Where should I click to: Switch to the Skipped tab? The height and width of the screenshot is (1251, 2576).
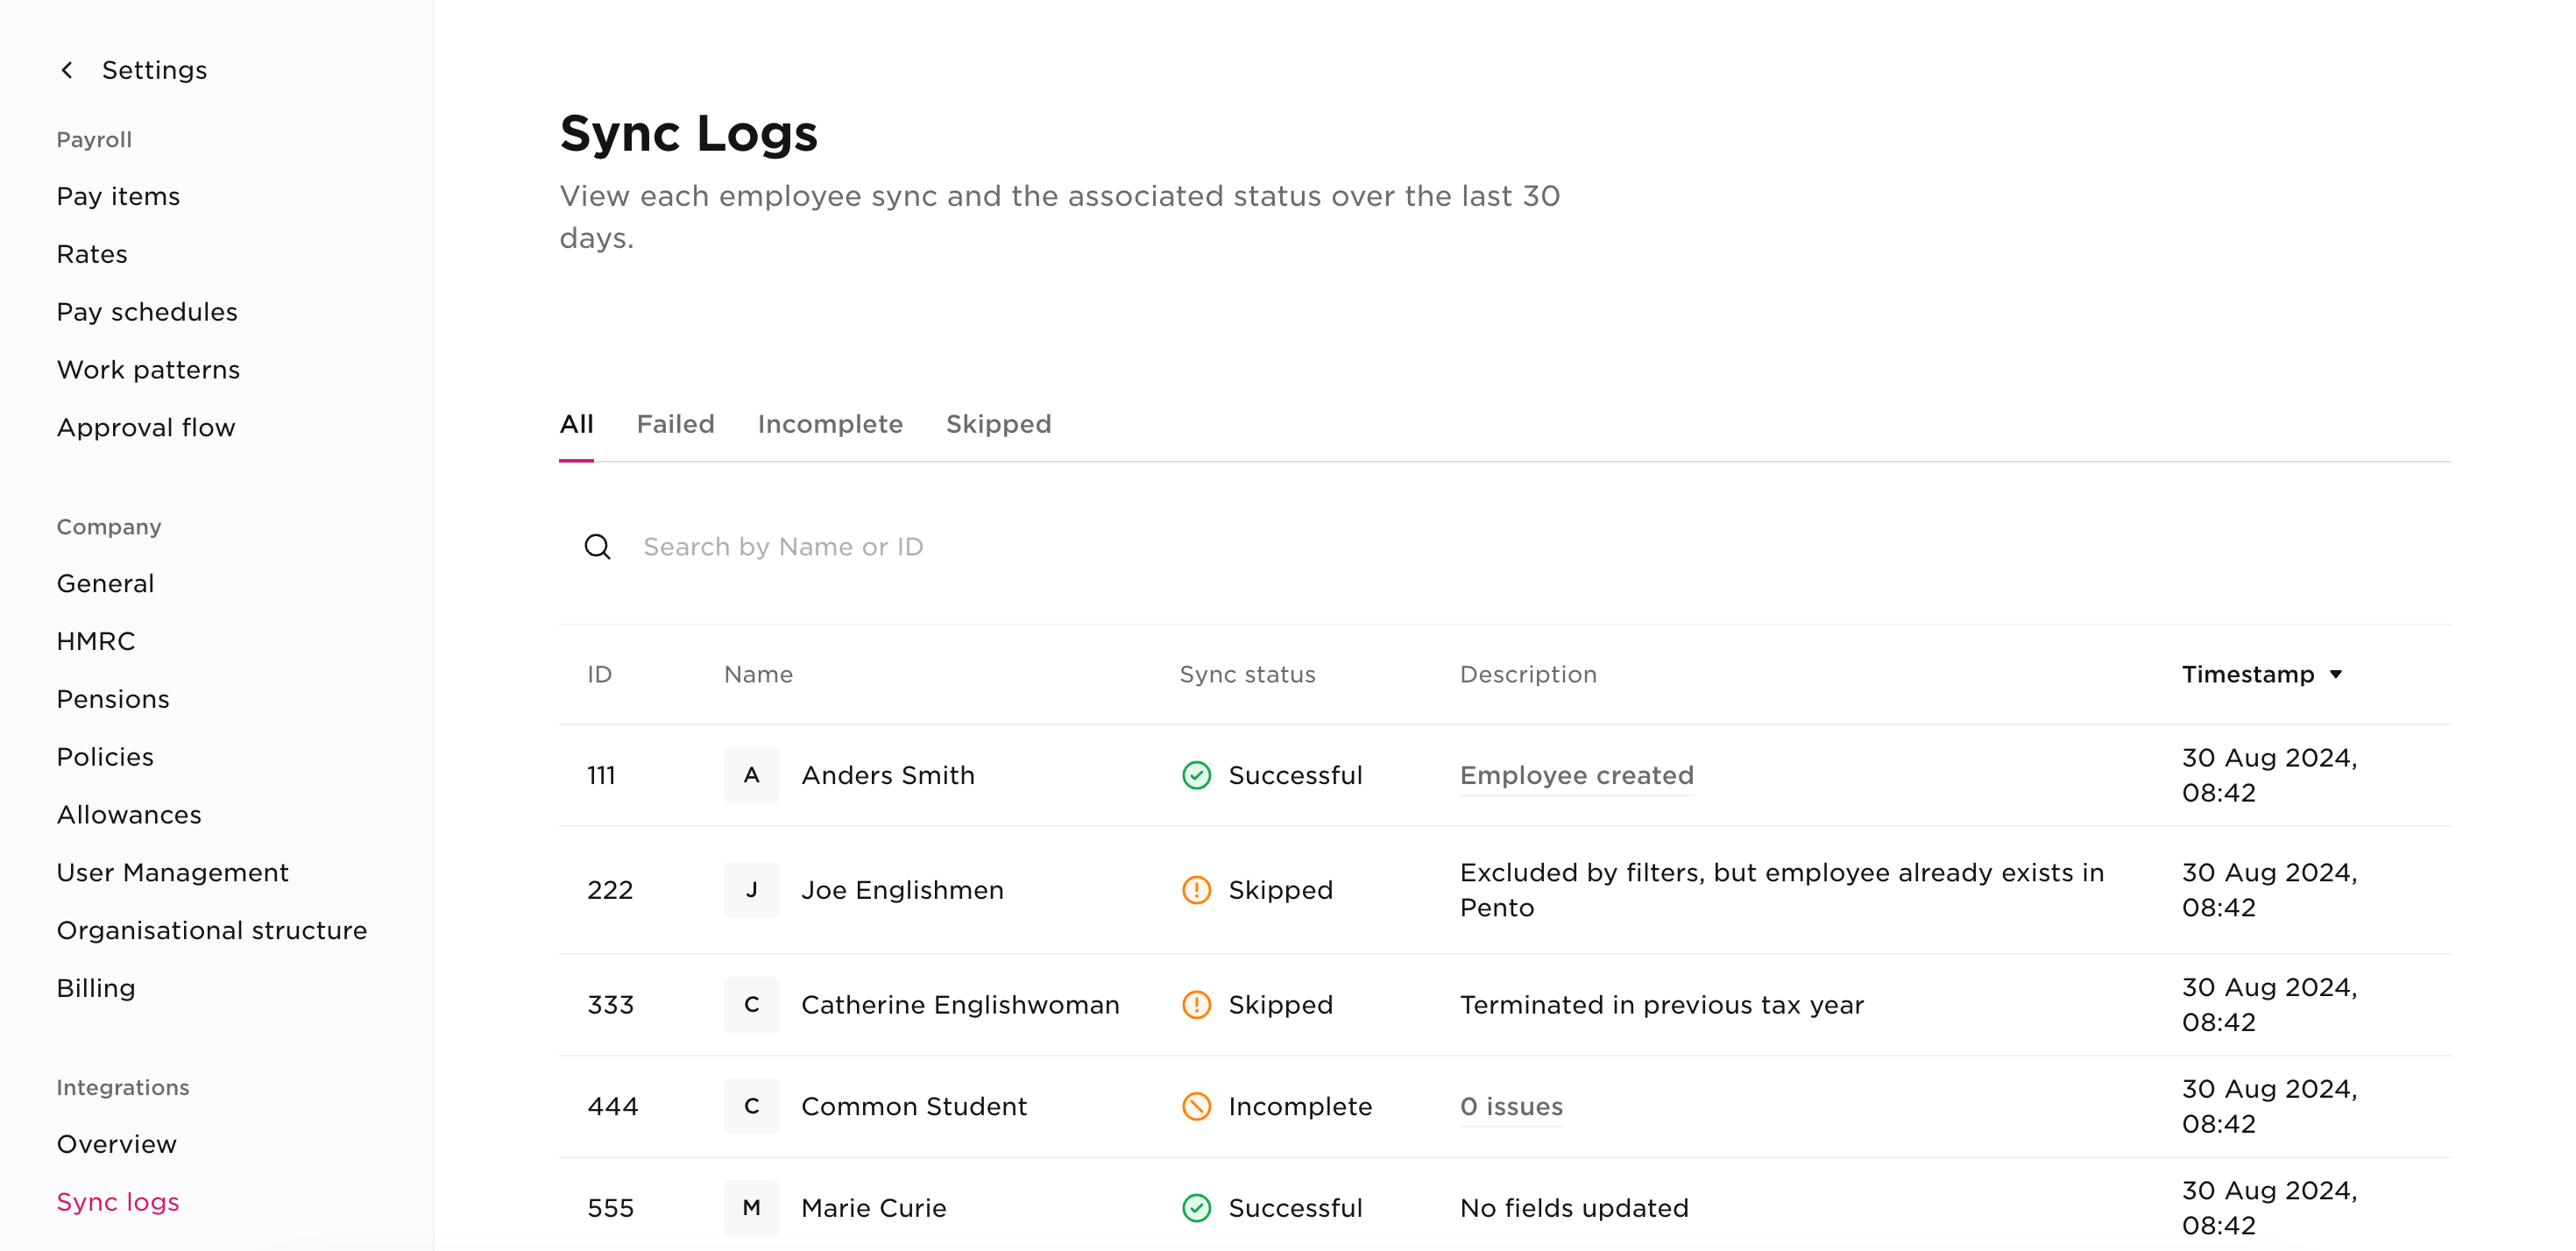998,424
